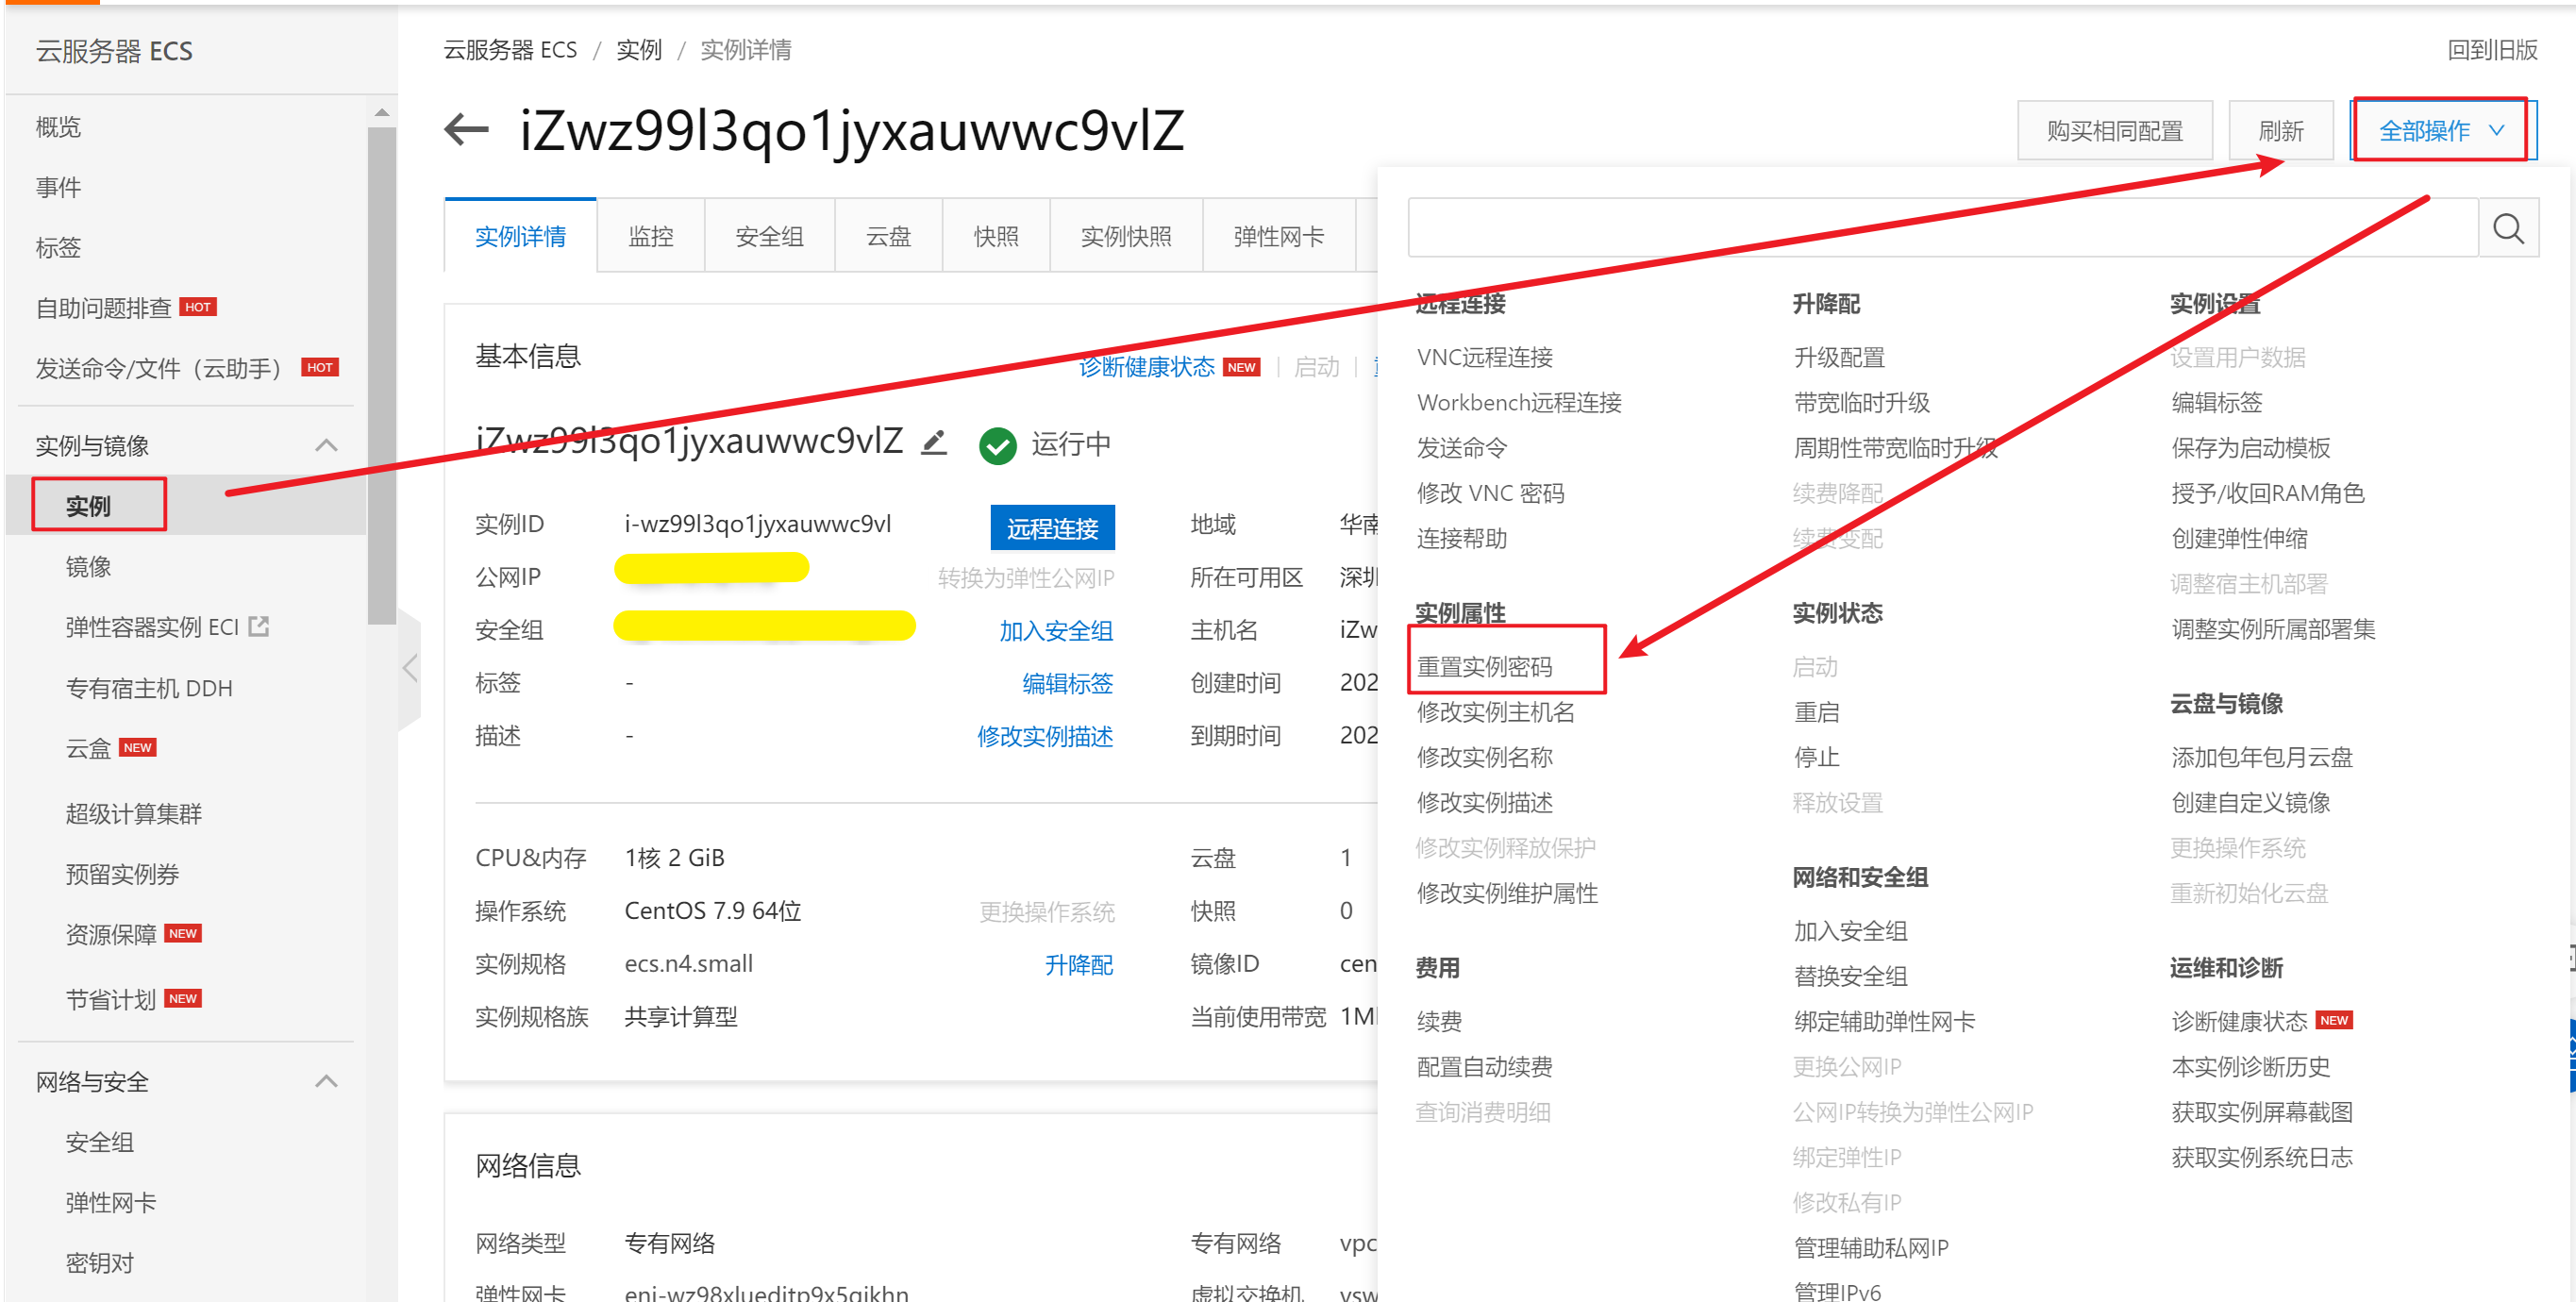
Task: Select Workbench远程连接 menu entry
Action: click(1519, 403)
